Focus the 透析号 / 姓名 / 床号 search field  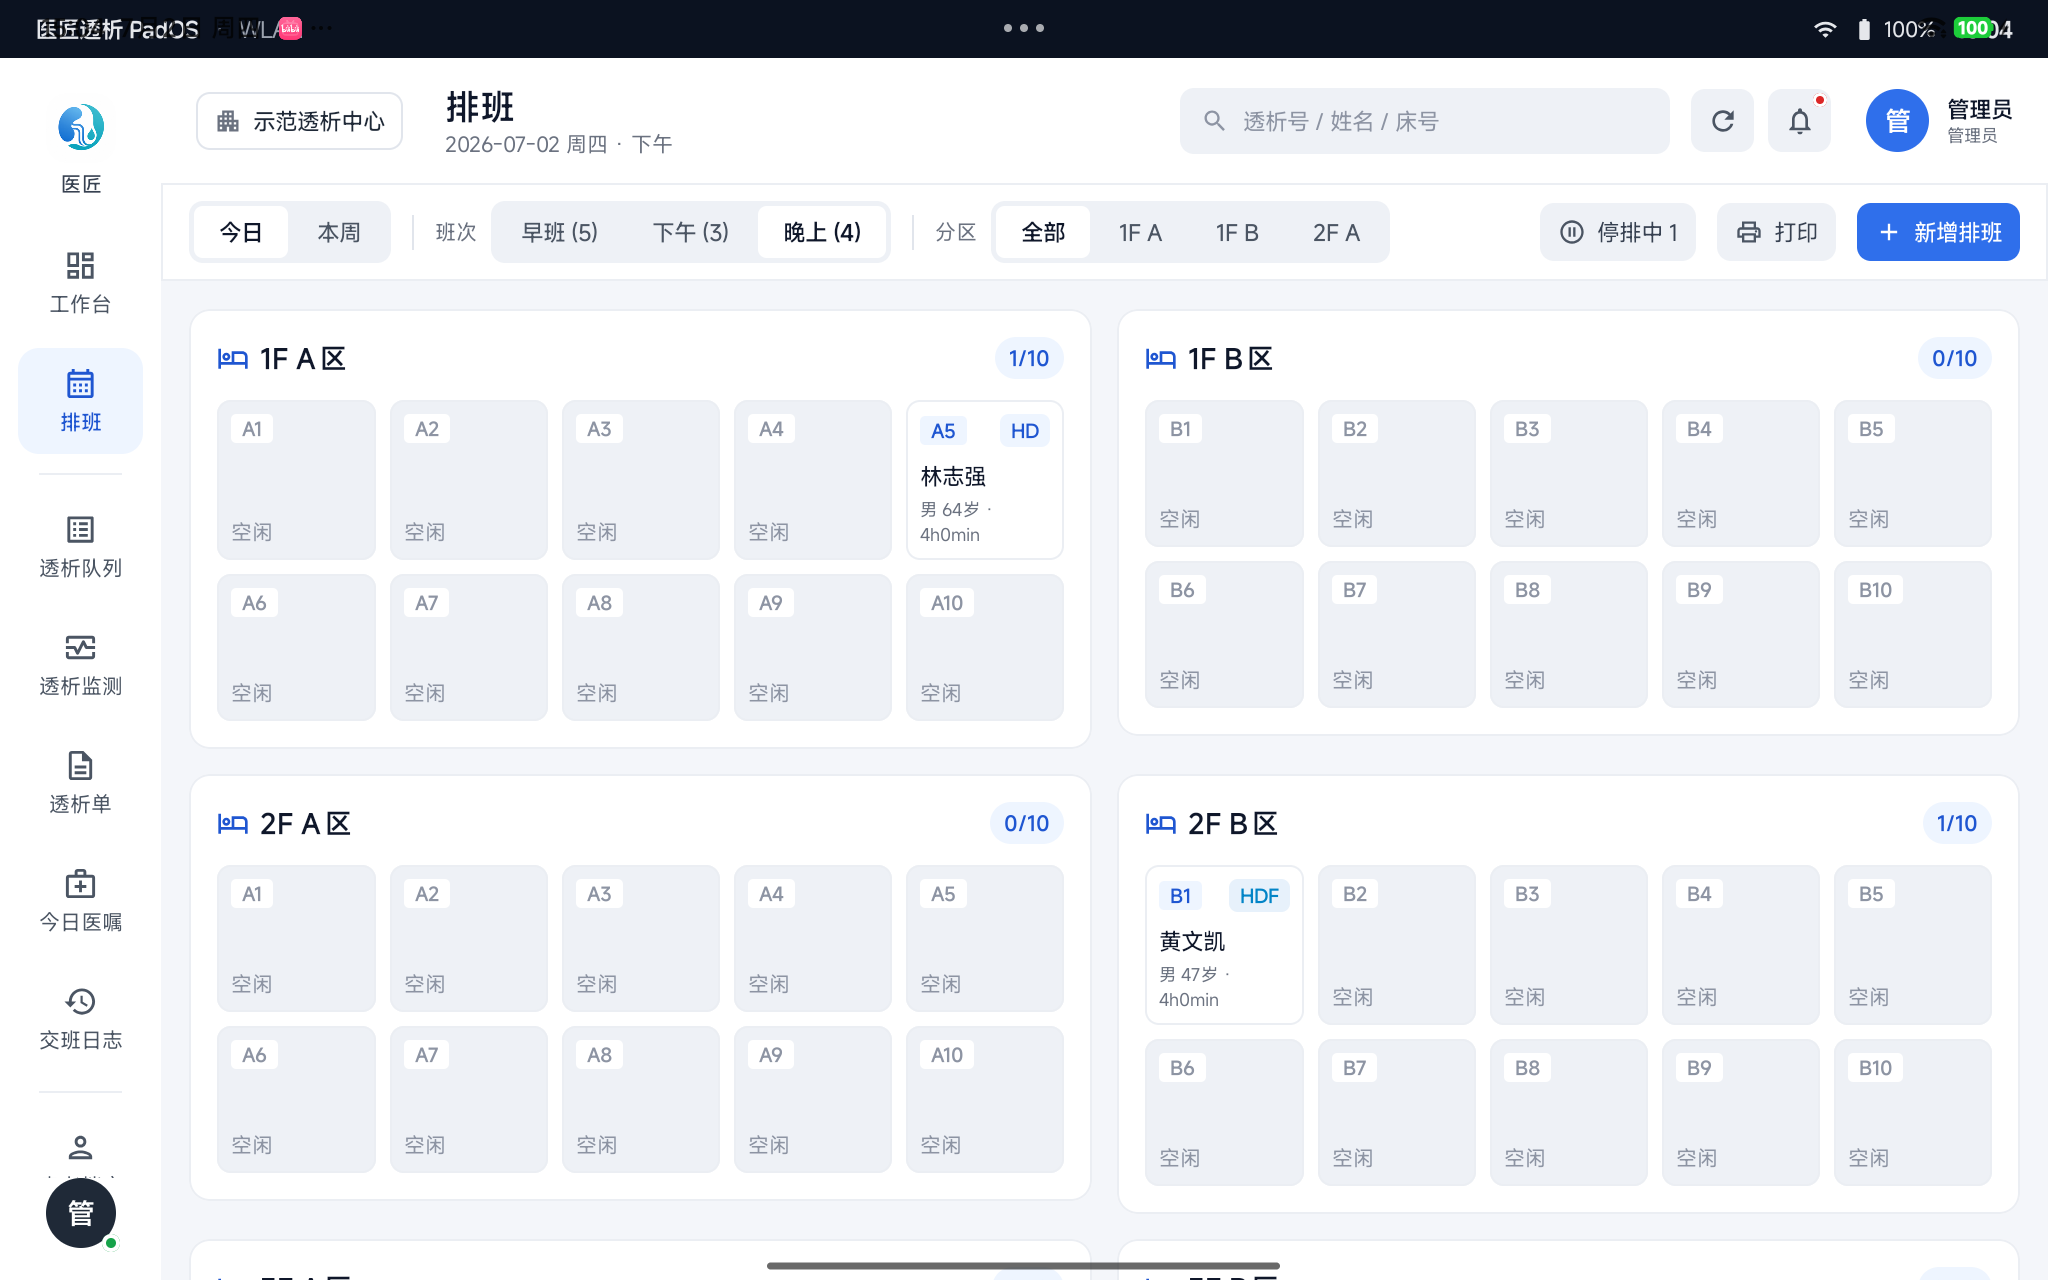point(1424,121)
